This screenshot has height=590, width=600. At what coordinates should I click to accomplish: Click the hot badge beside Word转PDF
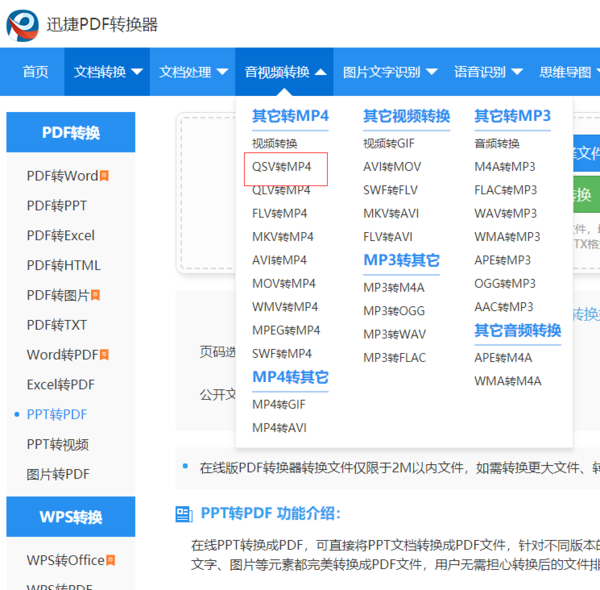point(104,355)
